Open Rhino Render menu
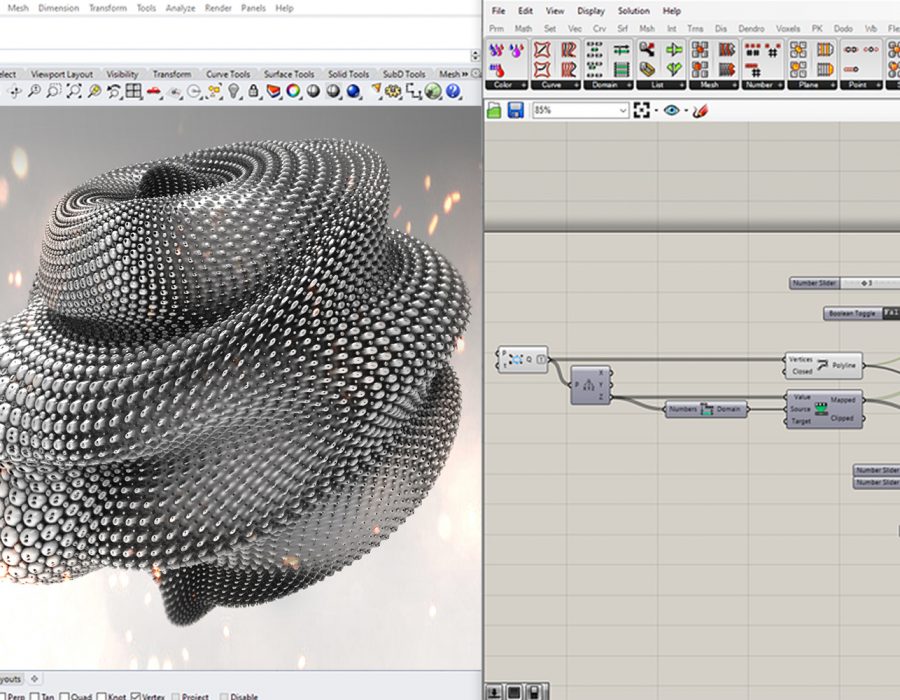The width and height of the screenshot is (900, 700). tap(218, 8)
